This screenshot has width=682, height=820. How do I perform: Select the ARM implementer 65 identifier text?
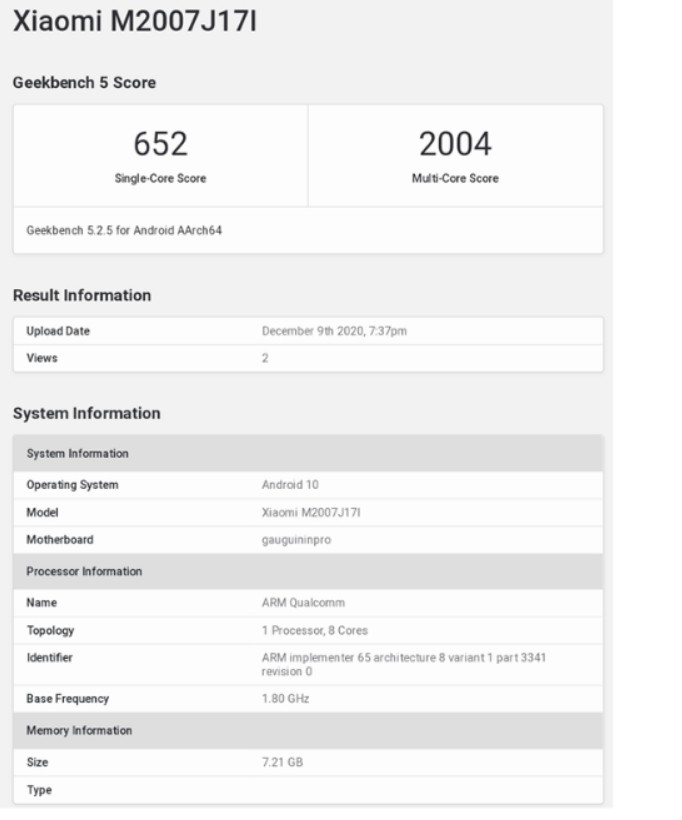404,665
